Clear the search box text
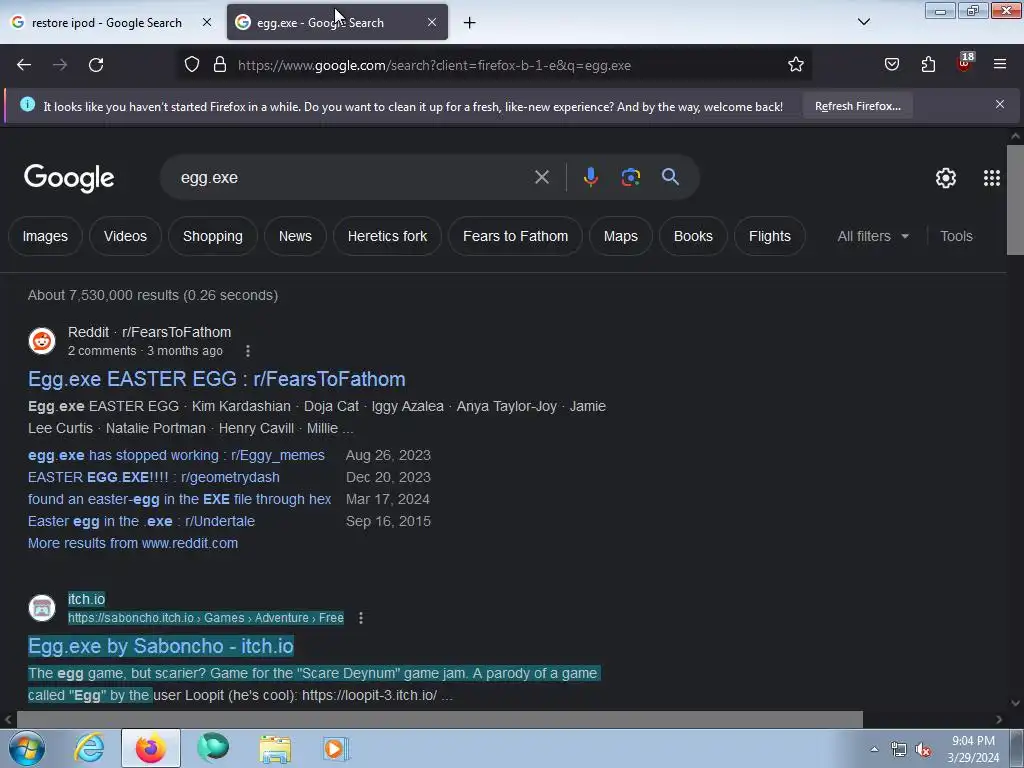The image size is (1024, 768). pos(541,177)
